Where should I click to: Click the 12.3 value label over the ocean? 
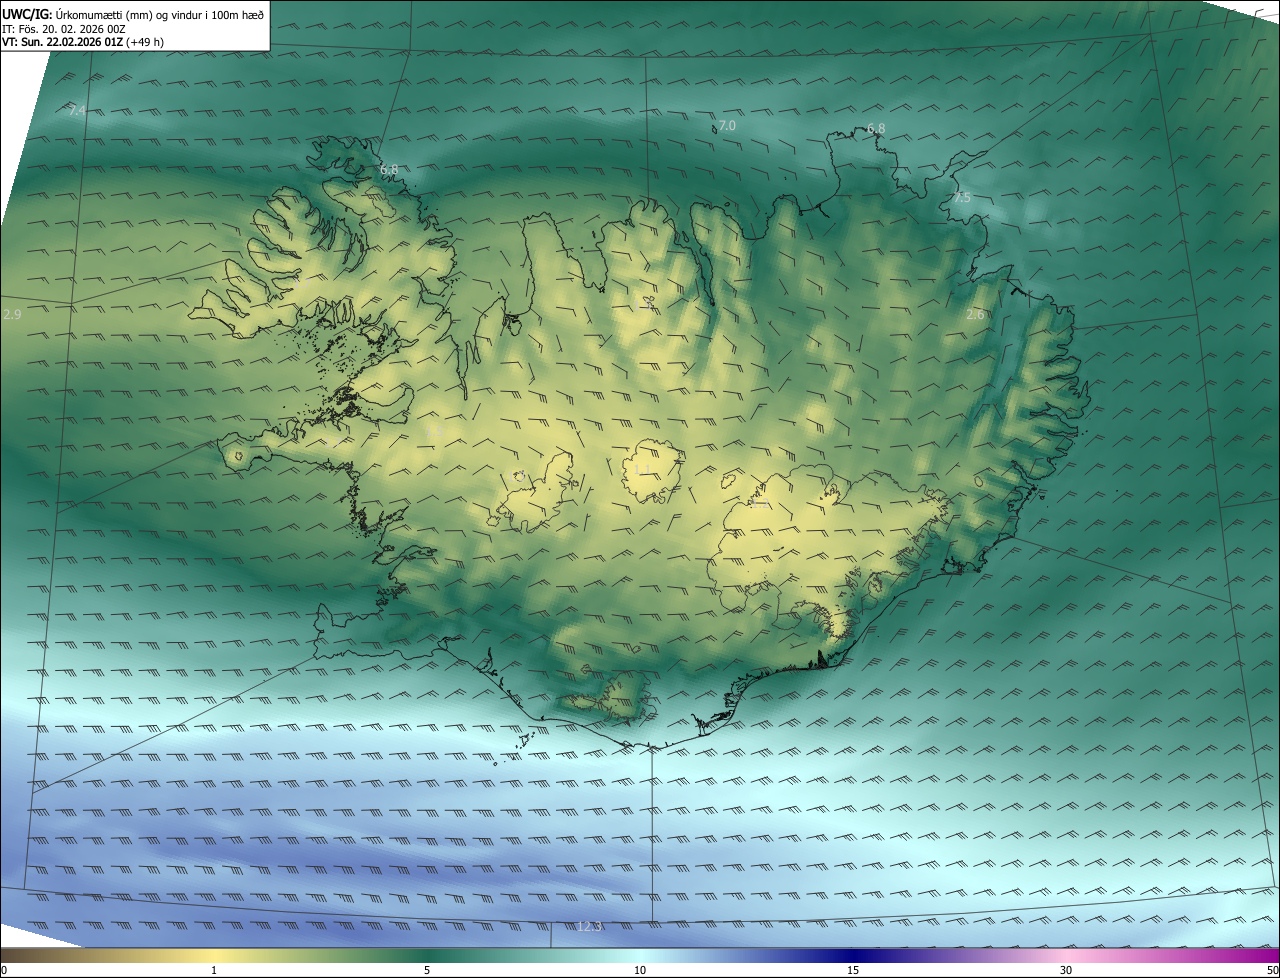click(x=589, y=927)
